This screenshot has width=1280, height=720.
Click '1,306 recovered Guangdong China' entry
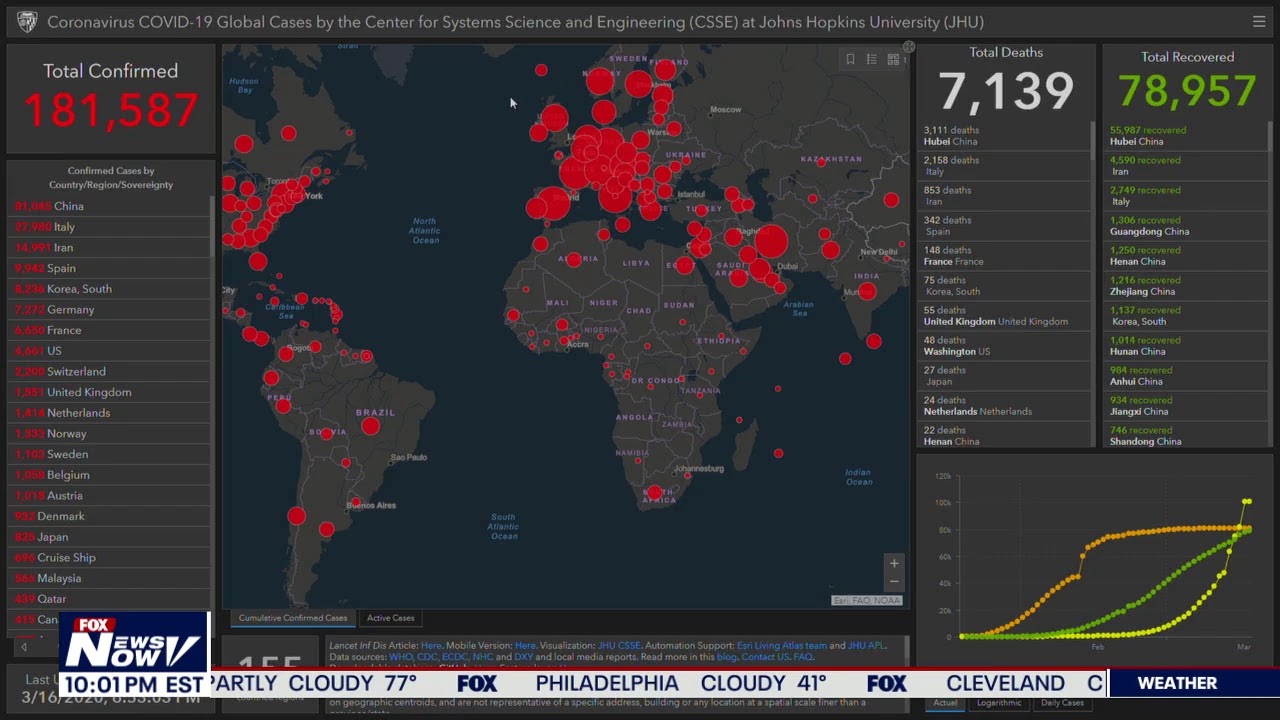pyautogui.click(x=1186, y=226)
